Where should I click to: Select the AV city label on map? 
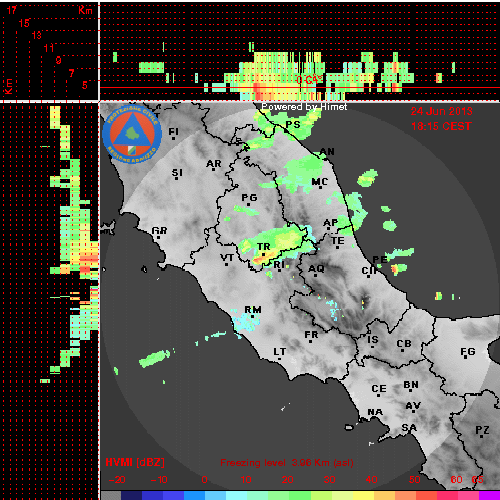coord(413,406)
